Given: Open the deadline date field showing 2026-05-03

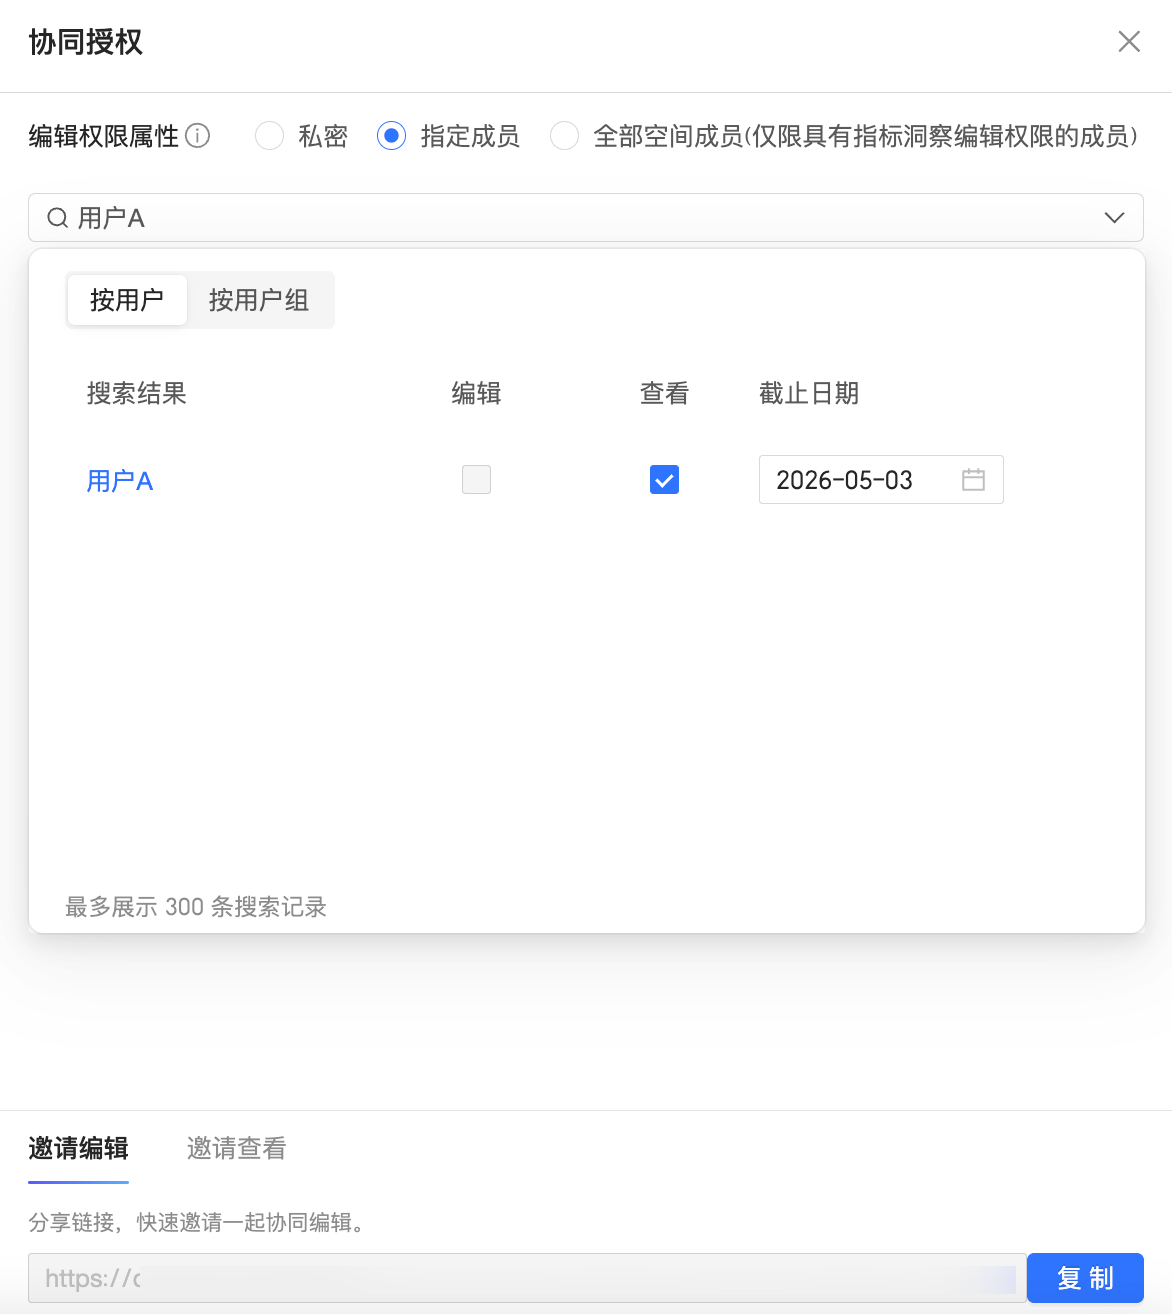Looking at the screenshot, I should click(x=860, y=480).
